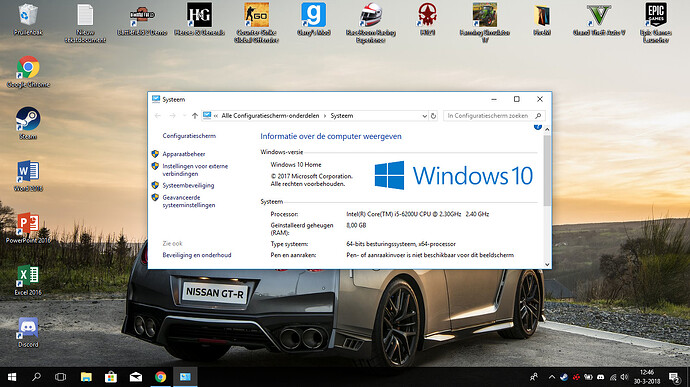Select the Battlefield 2 Demo desktop shortcut
The width and height of the screenshot is (690, 387).
coord(142,19)
